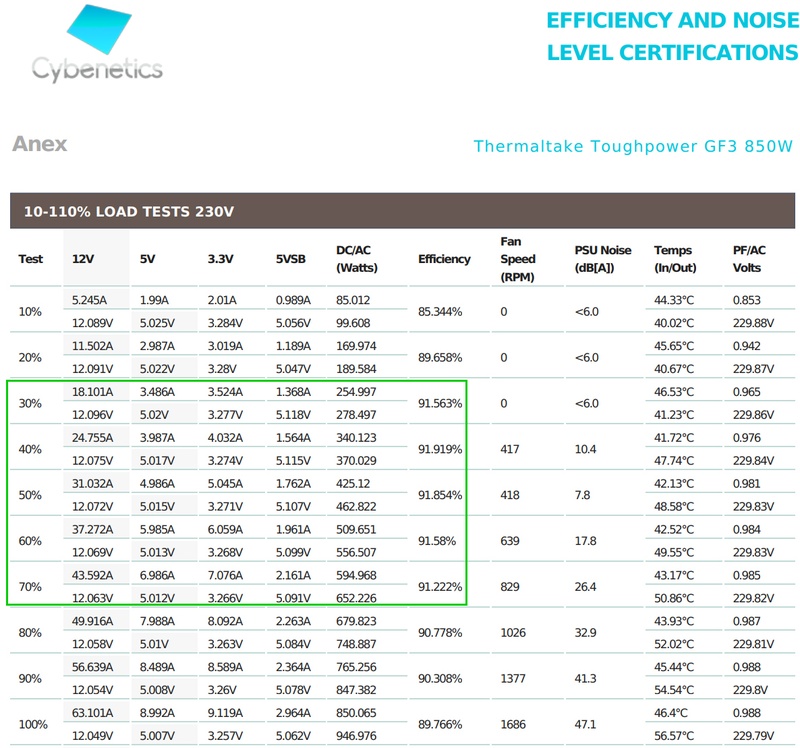Click the "Temps (In/Out)" column header
The width and height of the screenshot is (800, 748).
coord(676,259)
